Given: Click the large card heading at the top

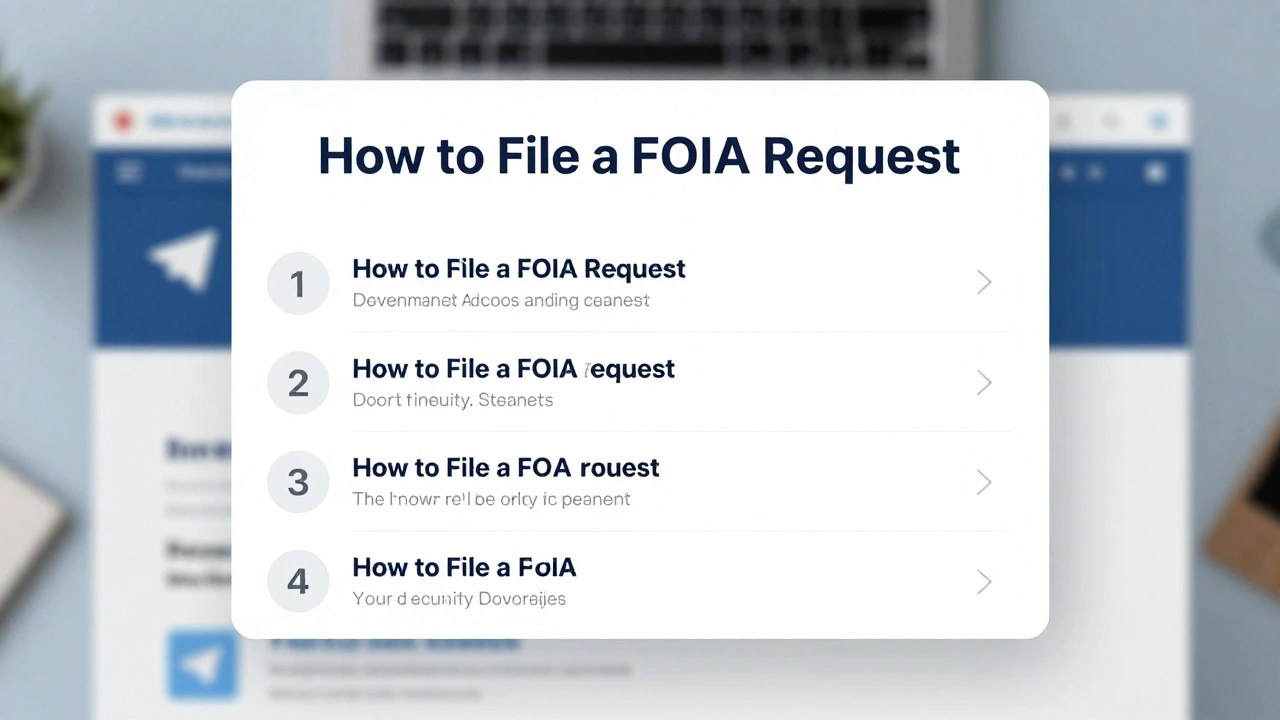Looking at the screenshot, I should 639,156.
